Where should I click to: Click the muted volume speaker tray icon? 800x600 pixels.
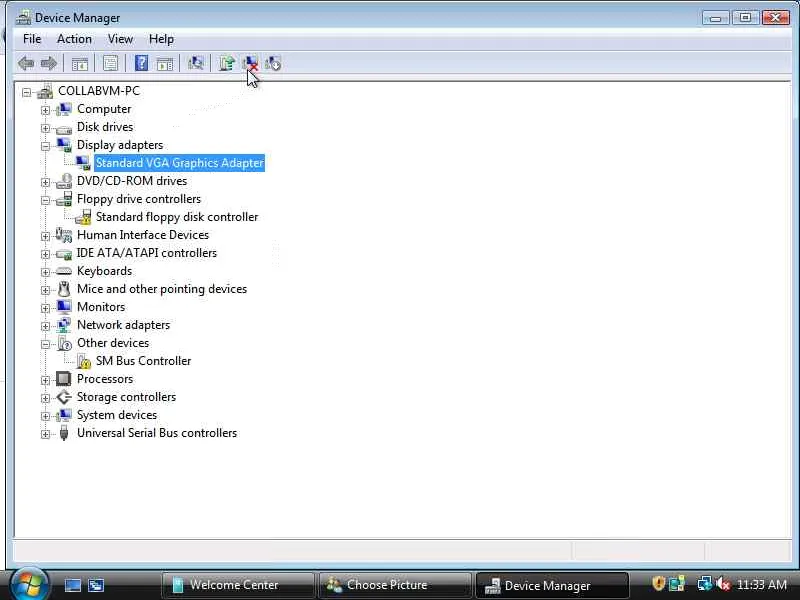click(x=723, y=583)
